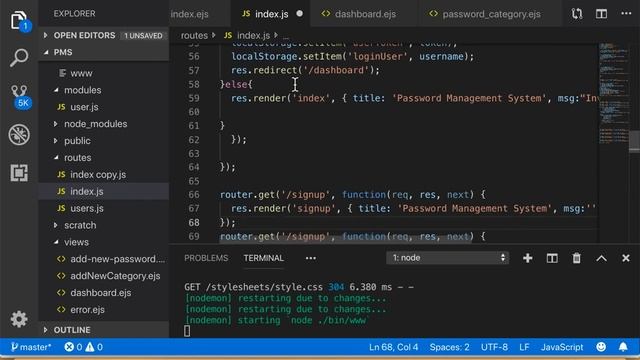Click 'routes' breadcrumb segment

(x=194, y=36)
